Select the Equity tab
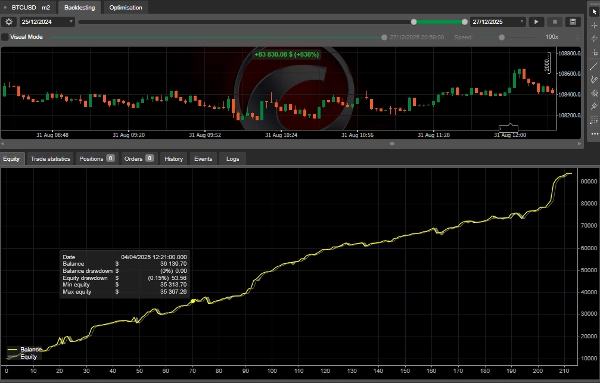The width and height of the screenshot is (600, 383). (11, 159)
